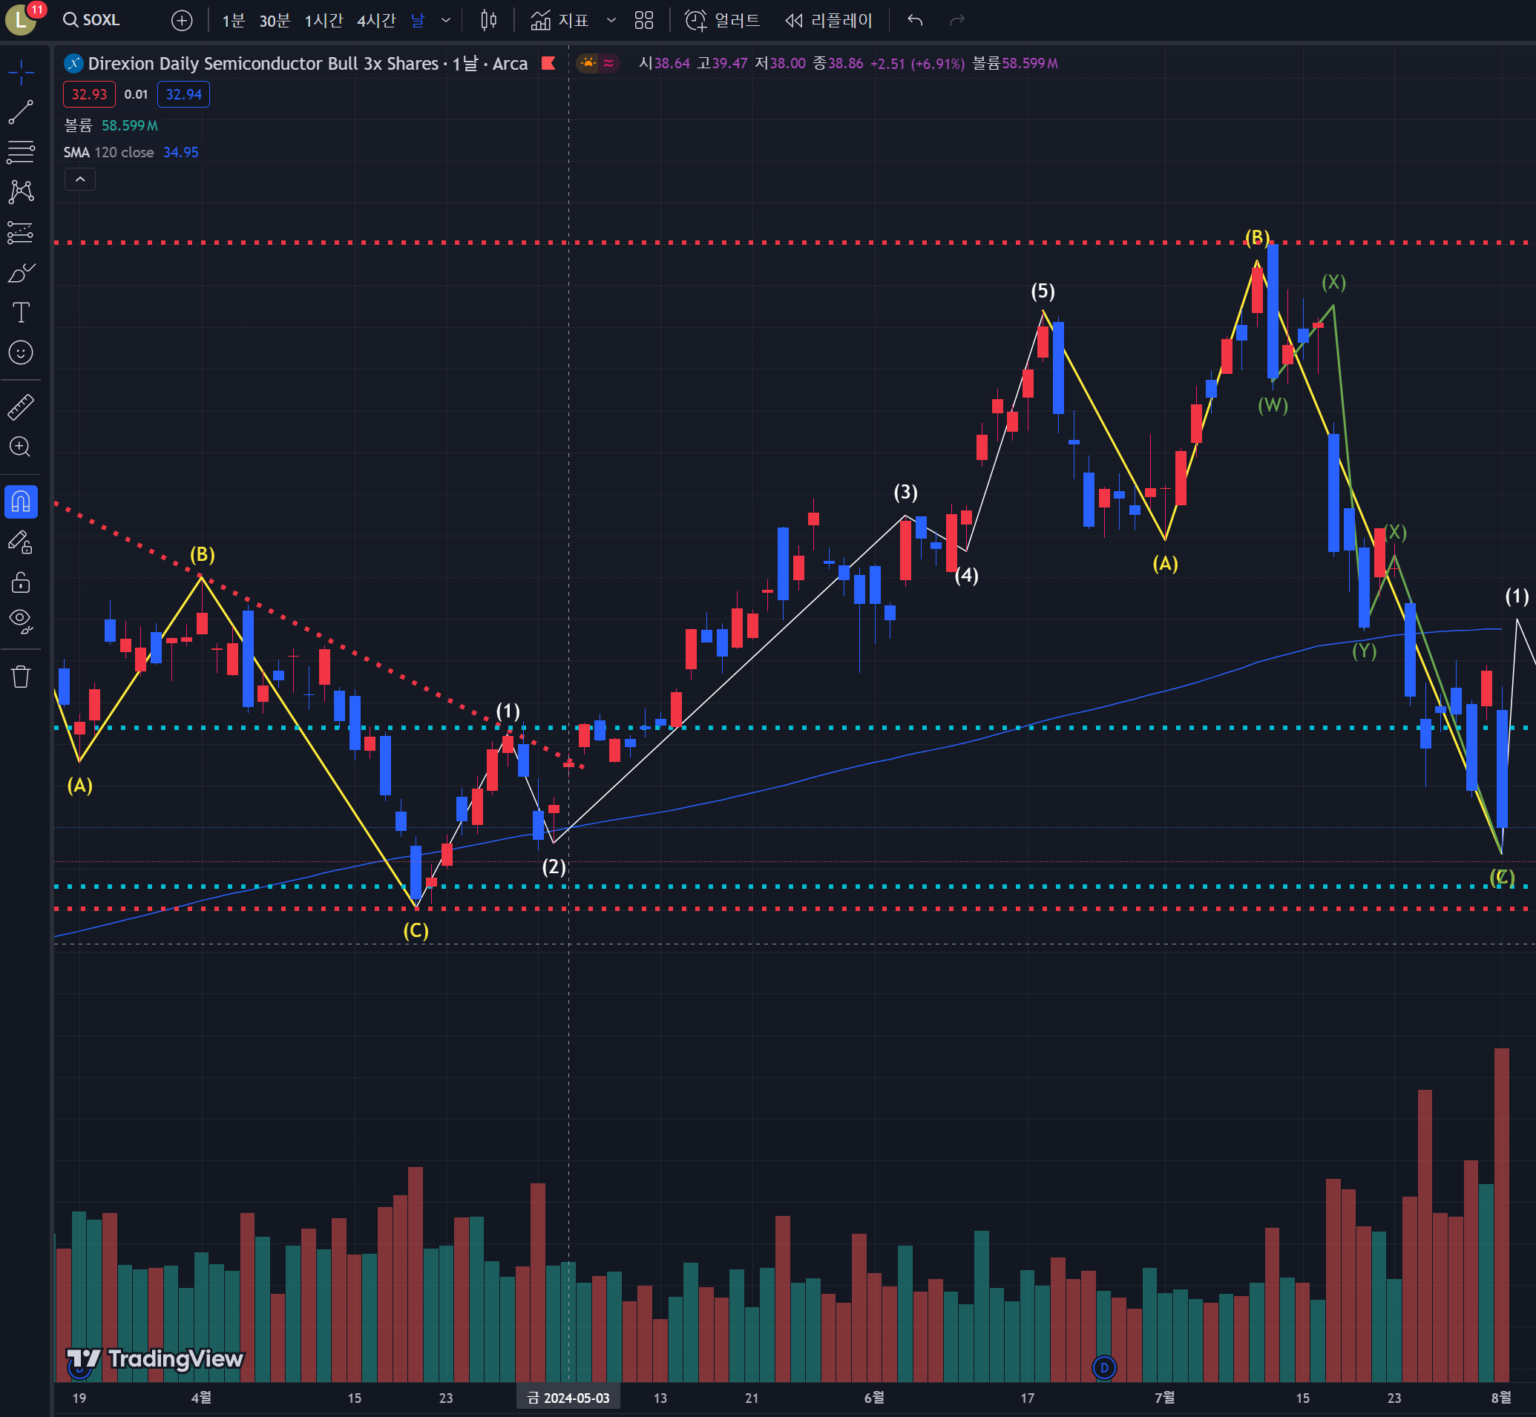Click the 2024-05-03 date label on axis

568,1397
